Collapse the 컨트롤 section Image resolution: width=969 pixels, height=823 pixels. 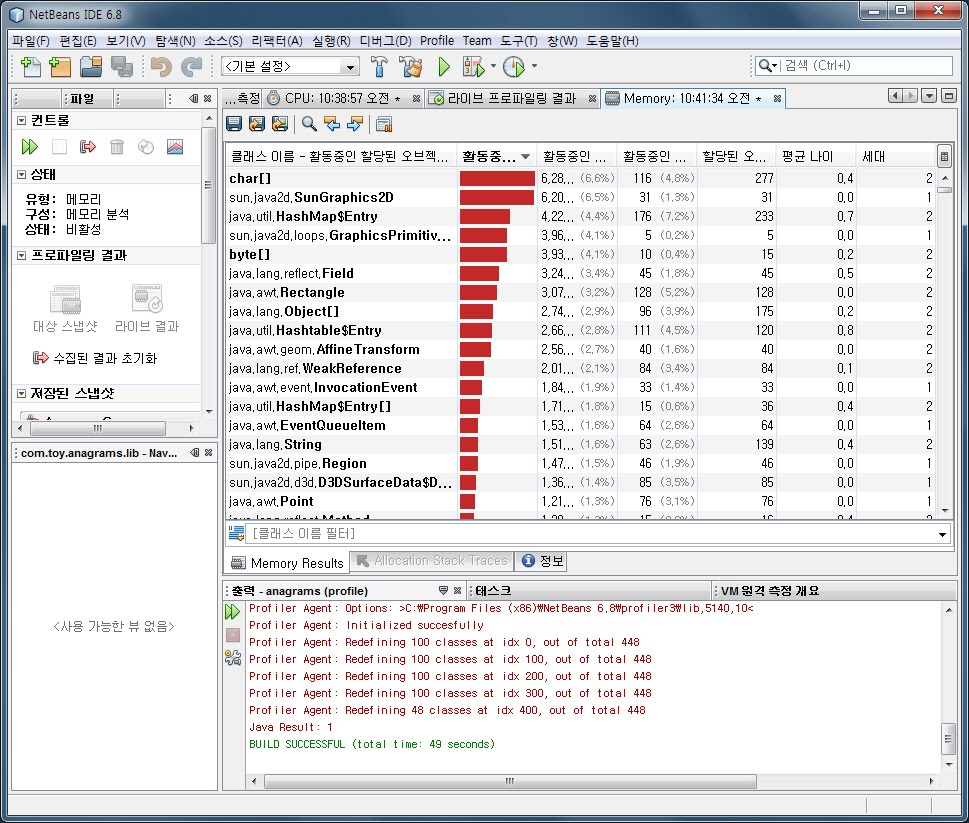22,120
